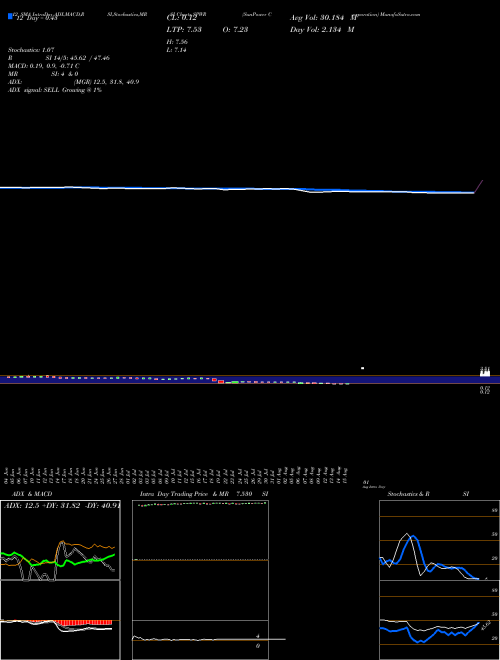Click the red MACD histogram bars
The width and height of the screenshot is (500, 660).
[84, 623]
